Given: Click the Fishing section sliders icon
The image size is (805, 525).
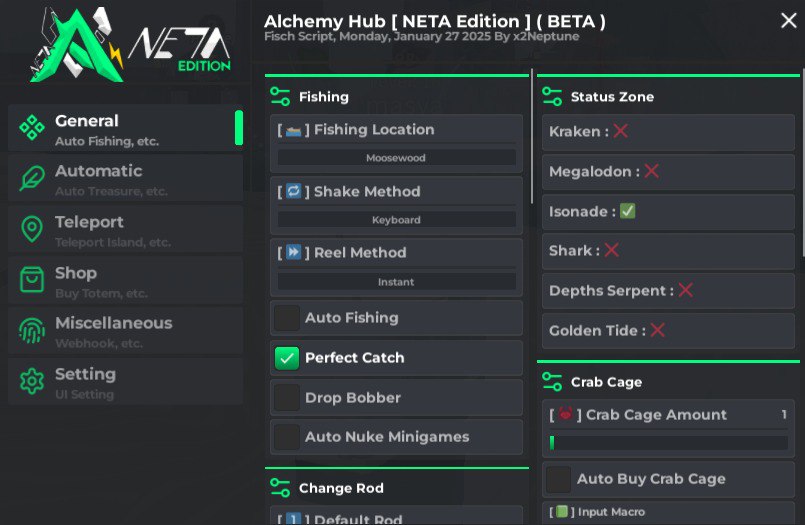Looking at the screenshot, I should tap(280, 96).
